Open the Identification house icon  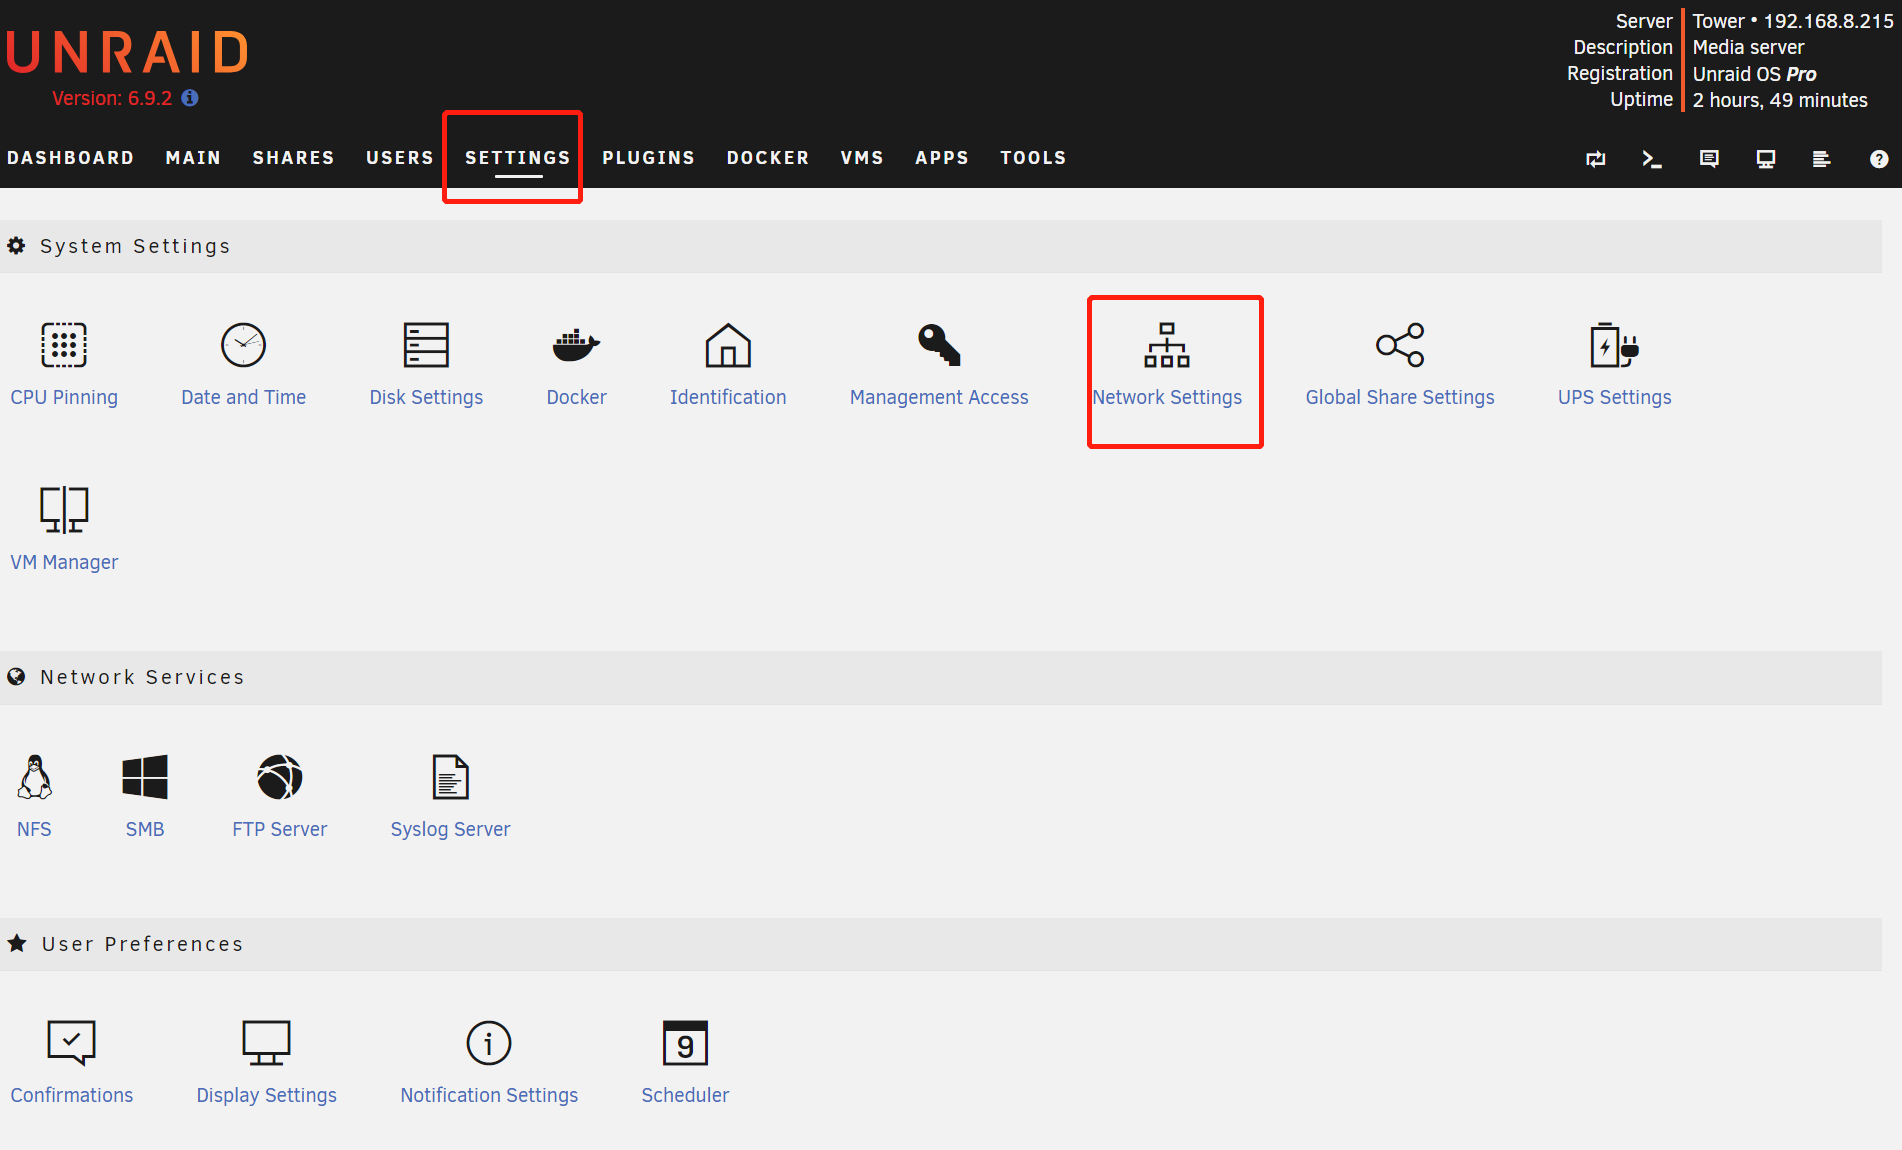coord(728,345)
